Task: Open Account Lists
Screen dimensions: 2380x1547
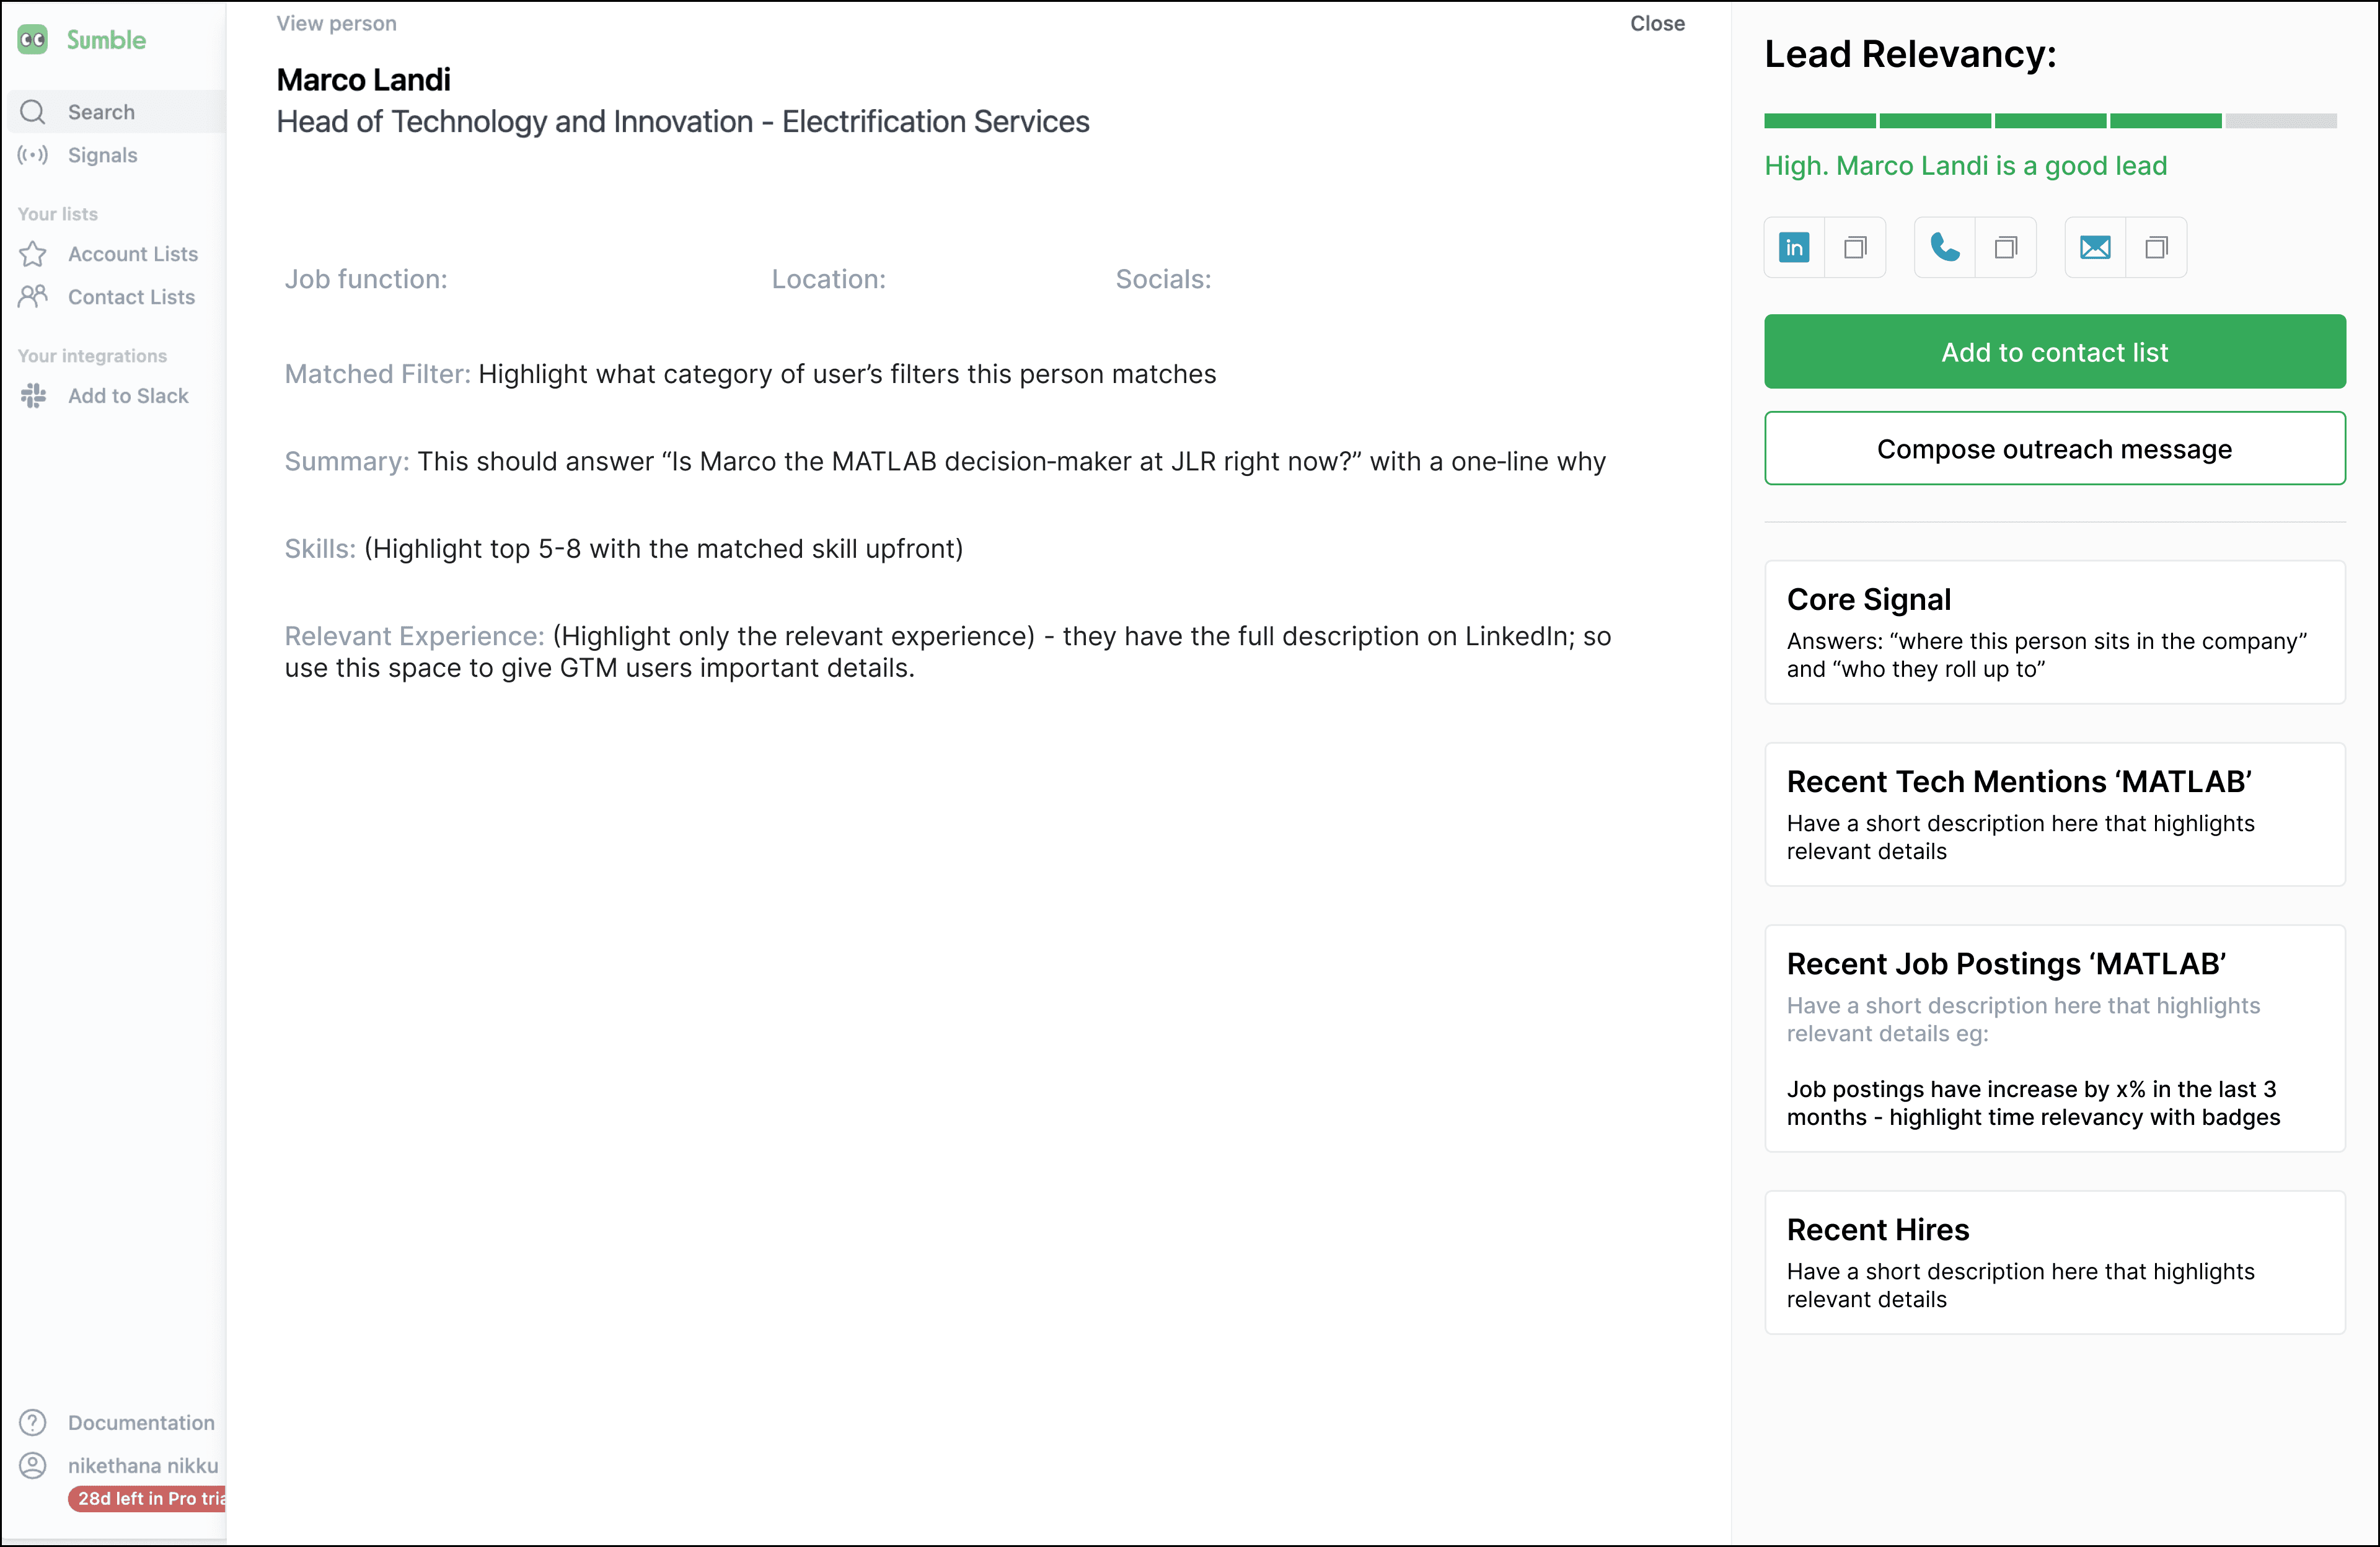Action: [132, 254]
